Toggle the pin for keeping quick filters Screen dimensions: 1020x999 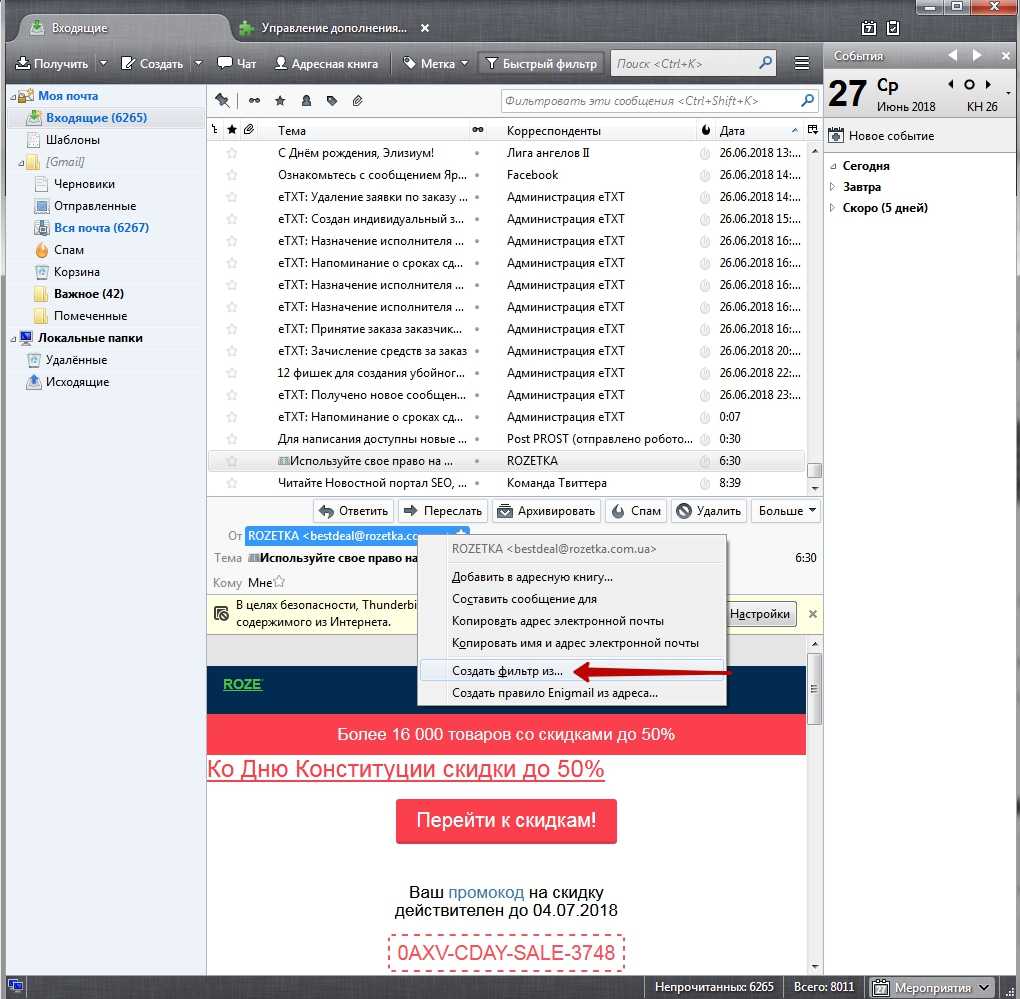(222, 101)
